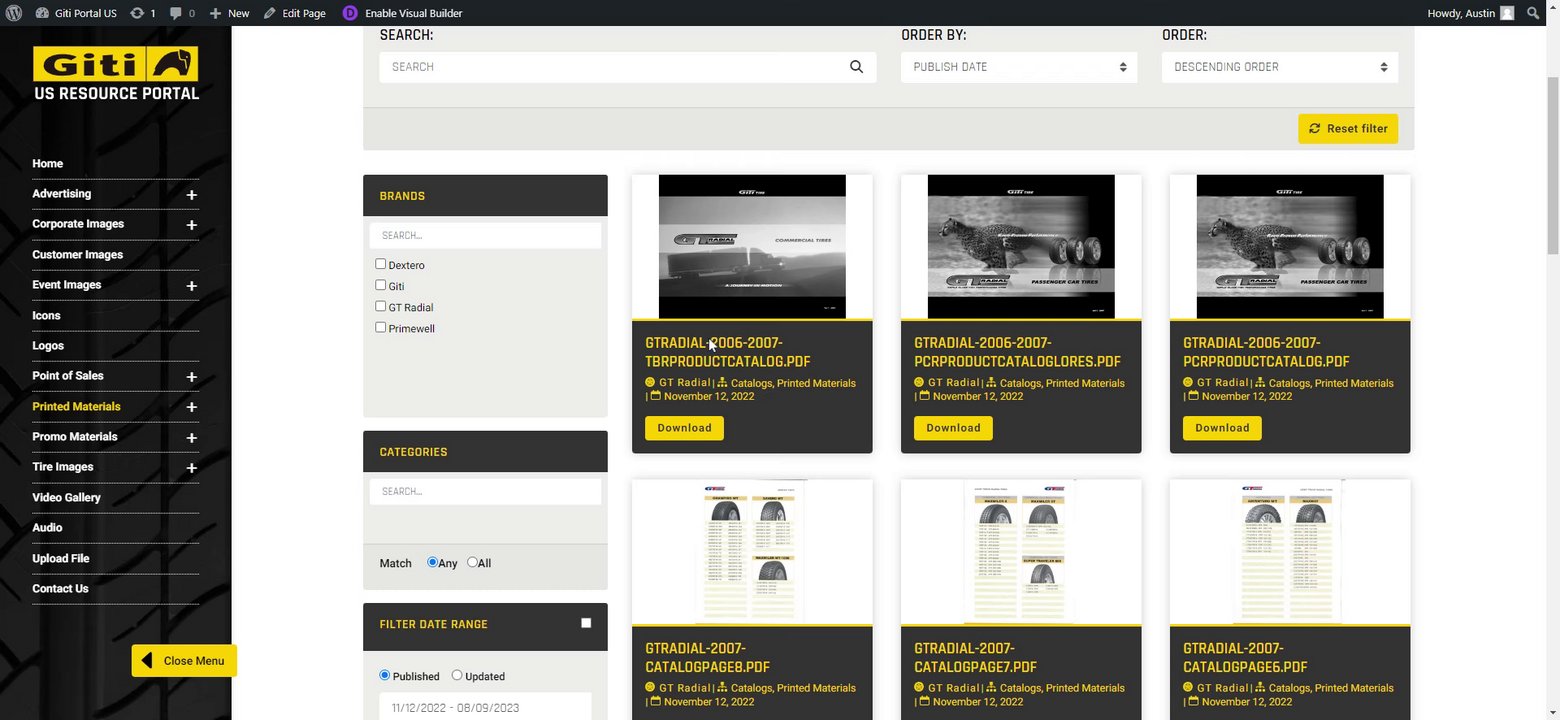Expand the Event Images submenu
Image resolution: width=1560 pixels, height=720 pixels.
(x=191, y=286)
